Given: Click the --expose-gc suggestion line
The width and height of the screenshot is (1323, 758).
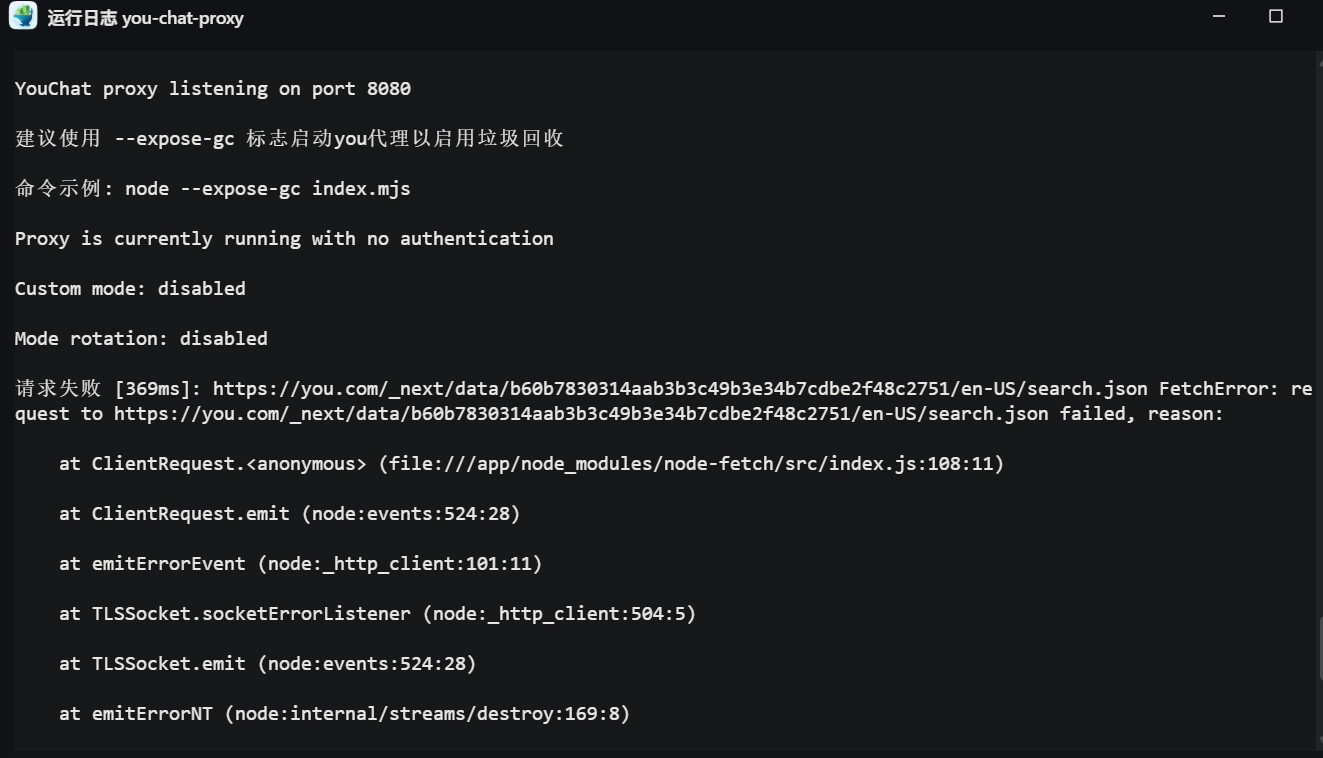Looking at the screenshot, I should pyautogui.click(x=289, y=139).
